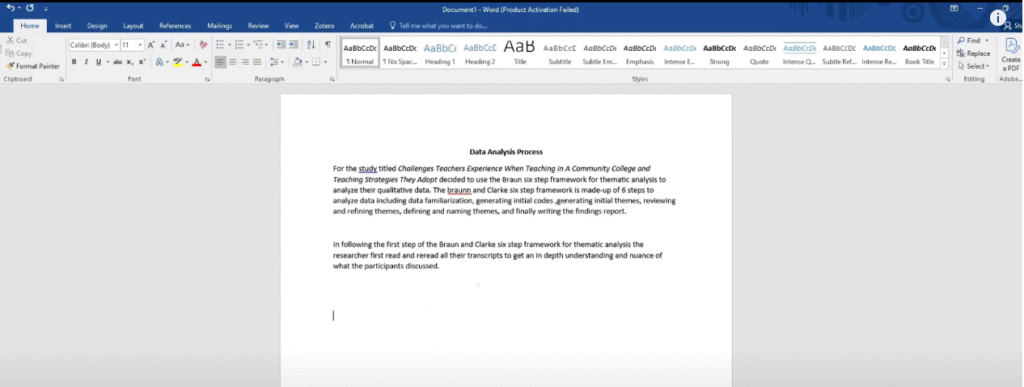The height and width of the screenshot is (387, 1024).
Task: Open the Select dropdown in Editing
Action: [973, 66]
